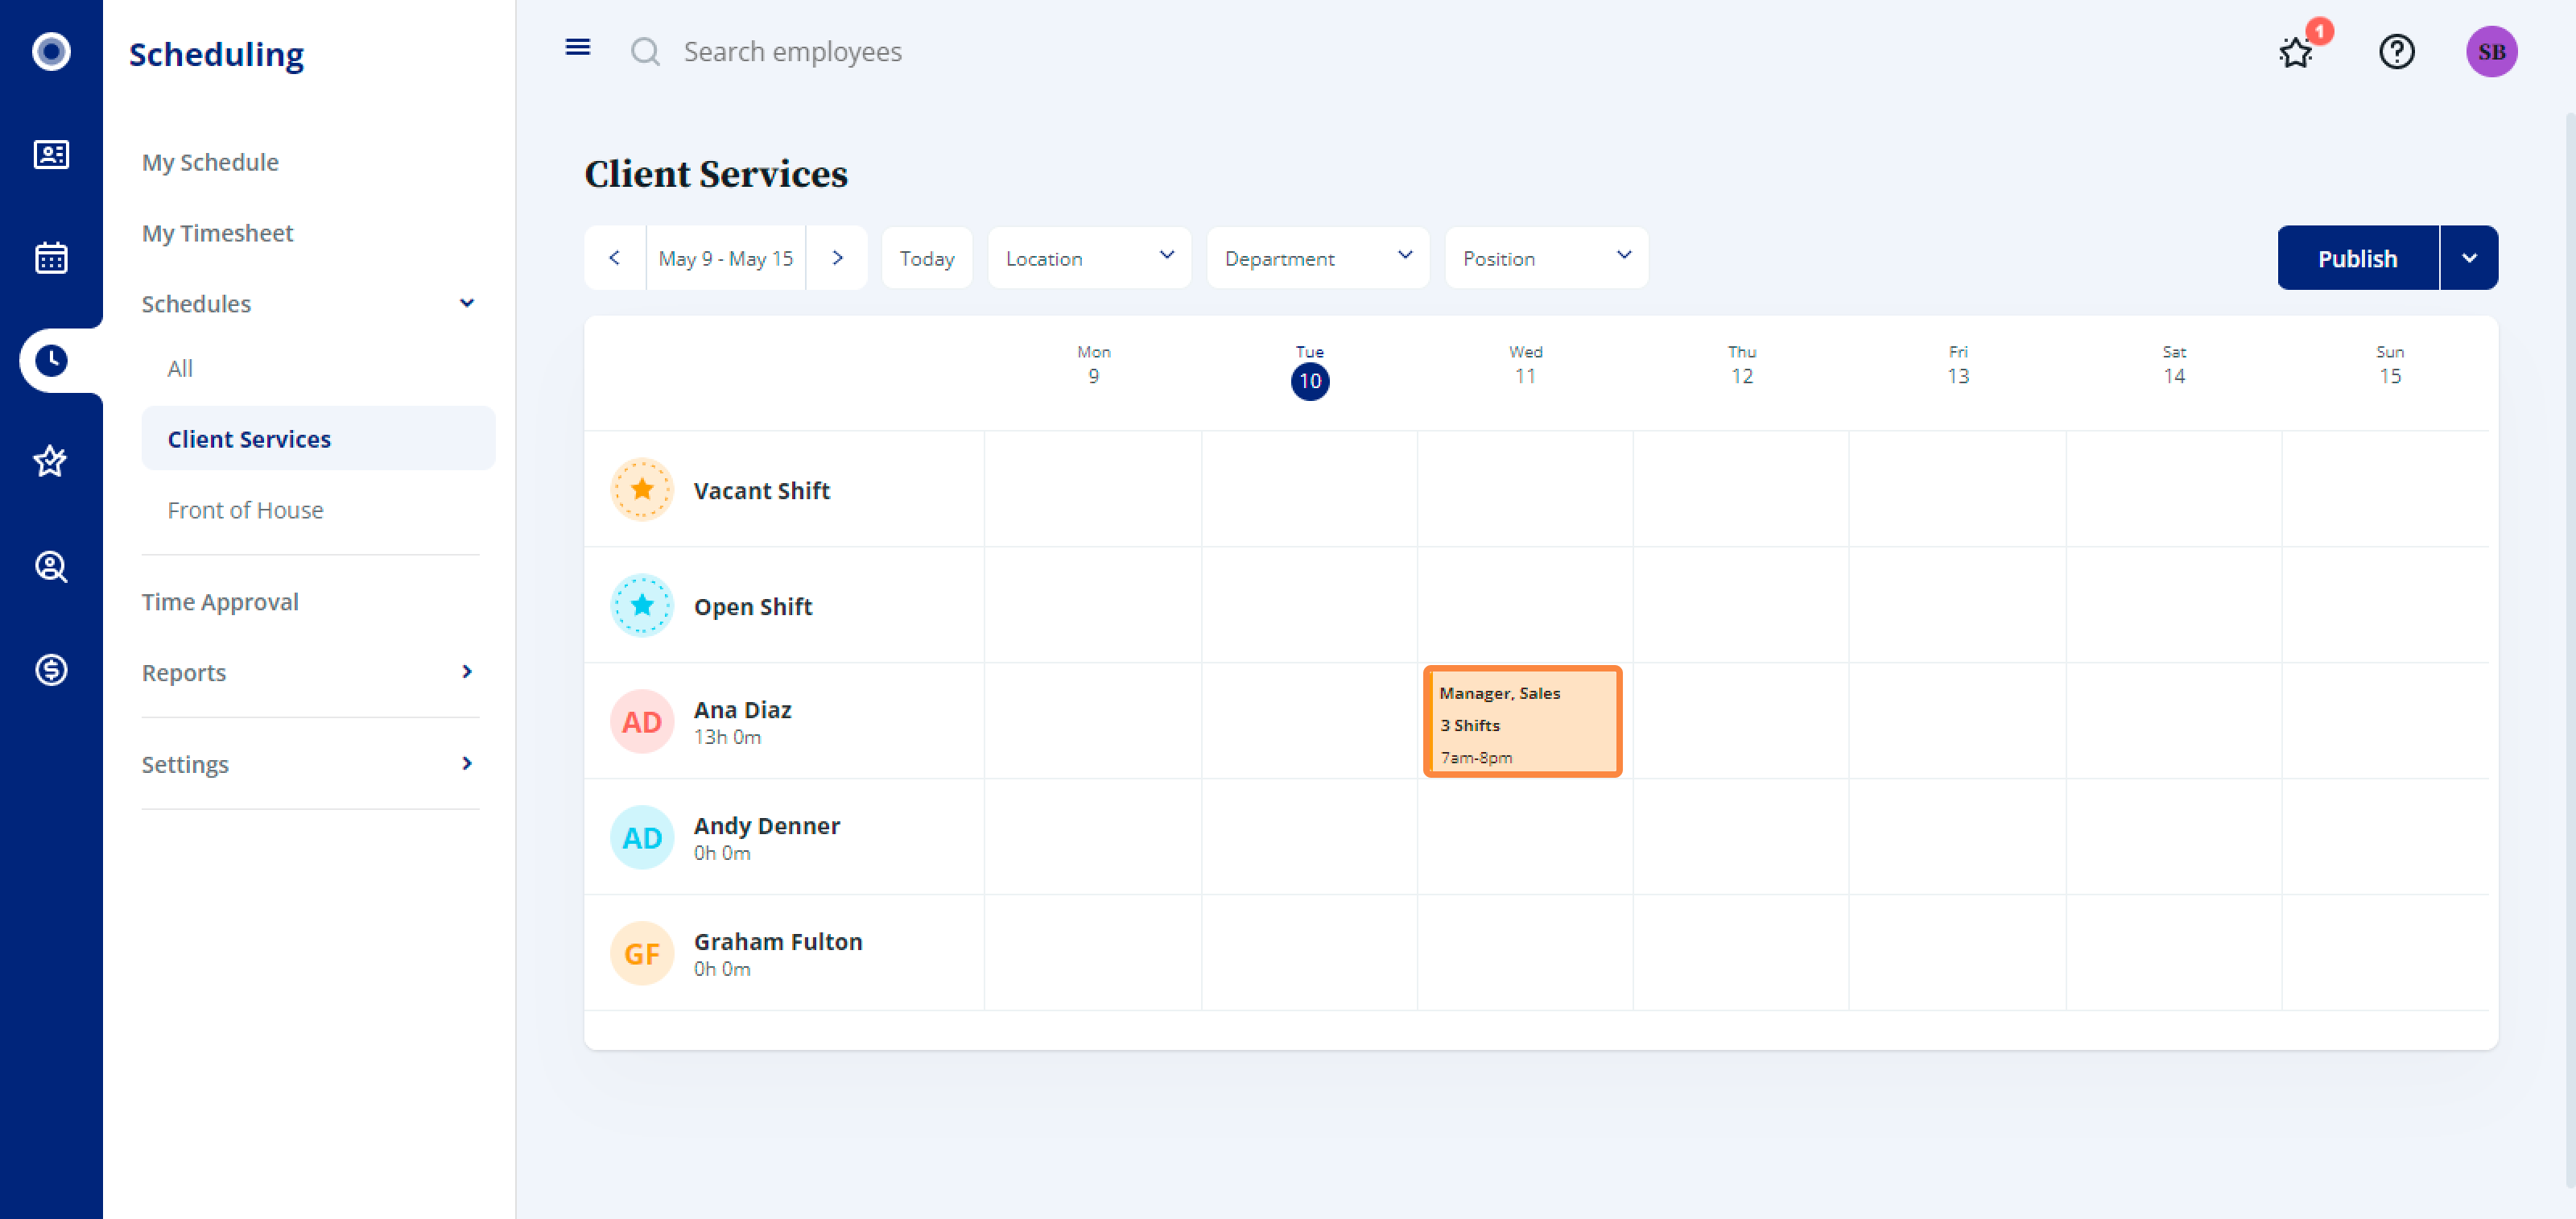The width and height of the screenshot is (2576, 1219).
Task: Open Ana Diaz Manager, Sales shift card
Action: (x=1522, y=721)
